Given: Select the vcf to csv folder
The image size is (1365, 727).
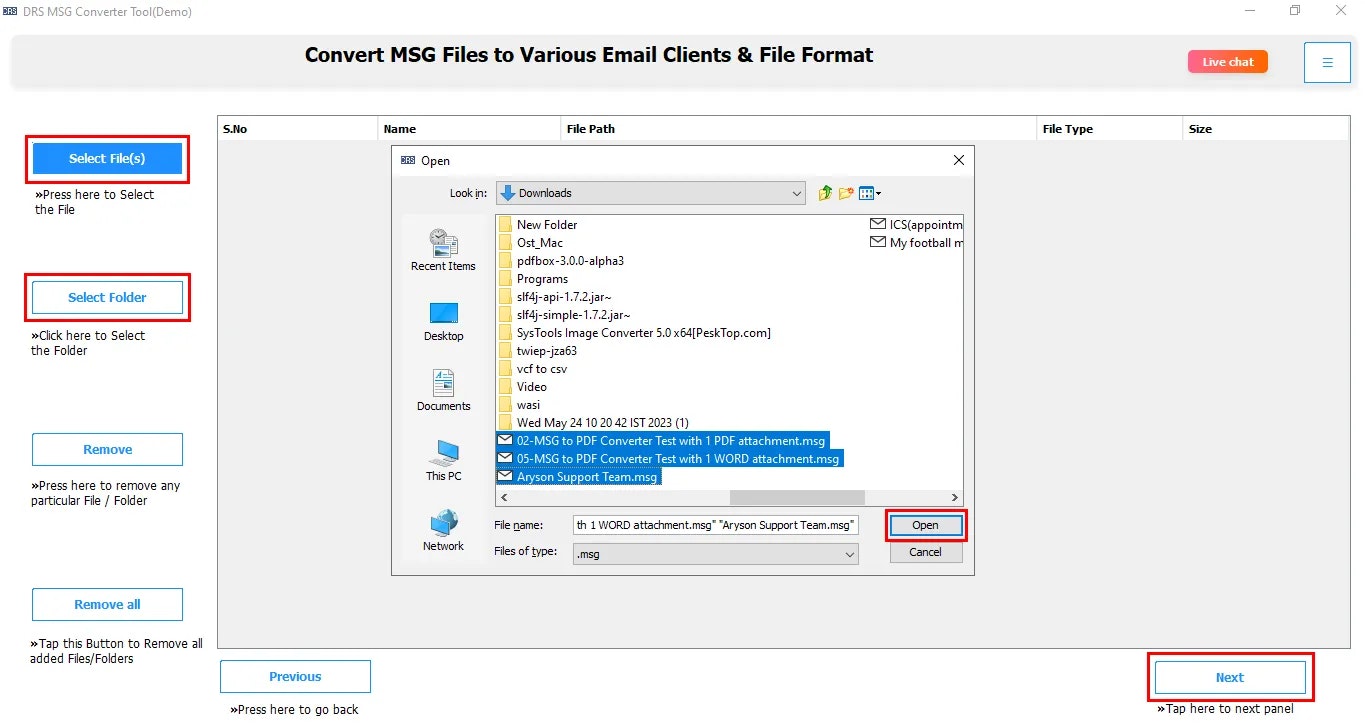Looking at the screenshot, I should click(x=533, y=369).
